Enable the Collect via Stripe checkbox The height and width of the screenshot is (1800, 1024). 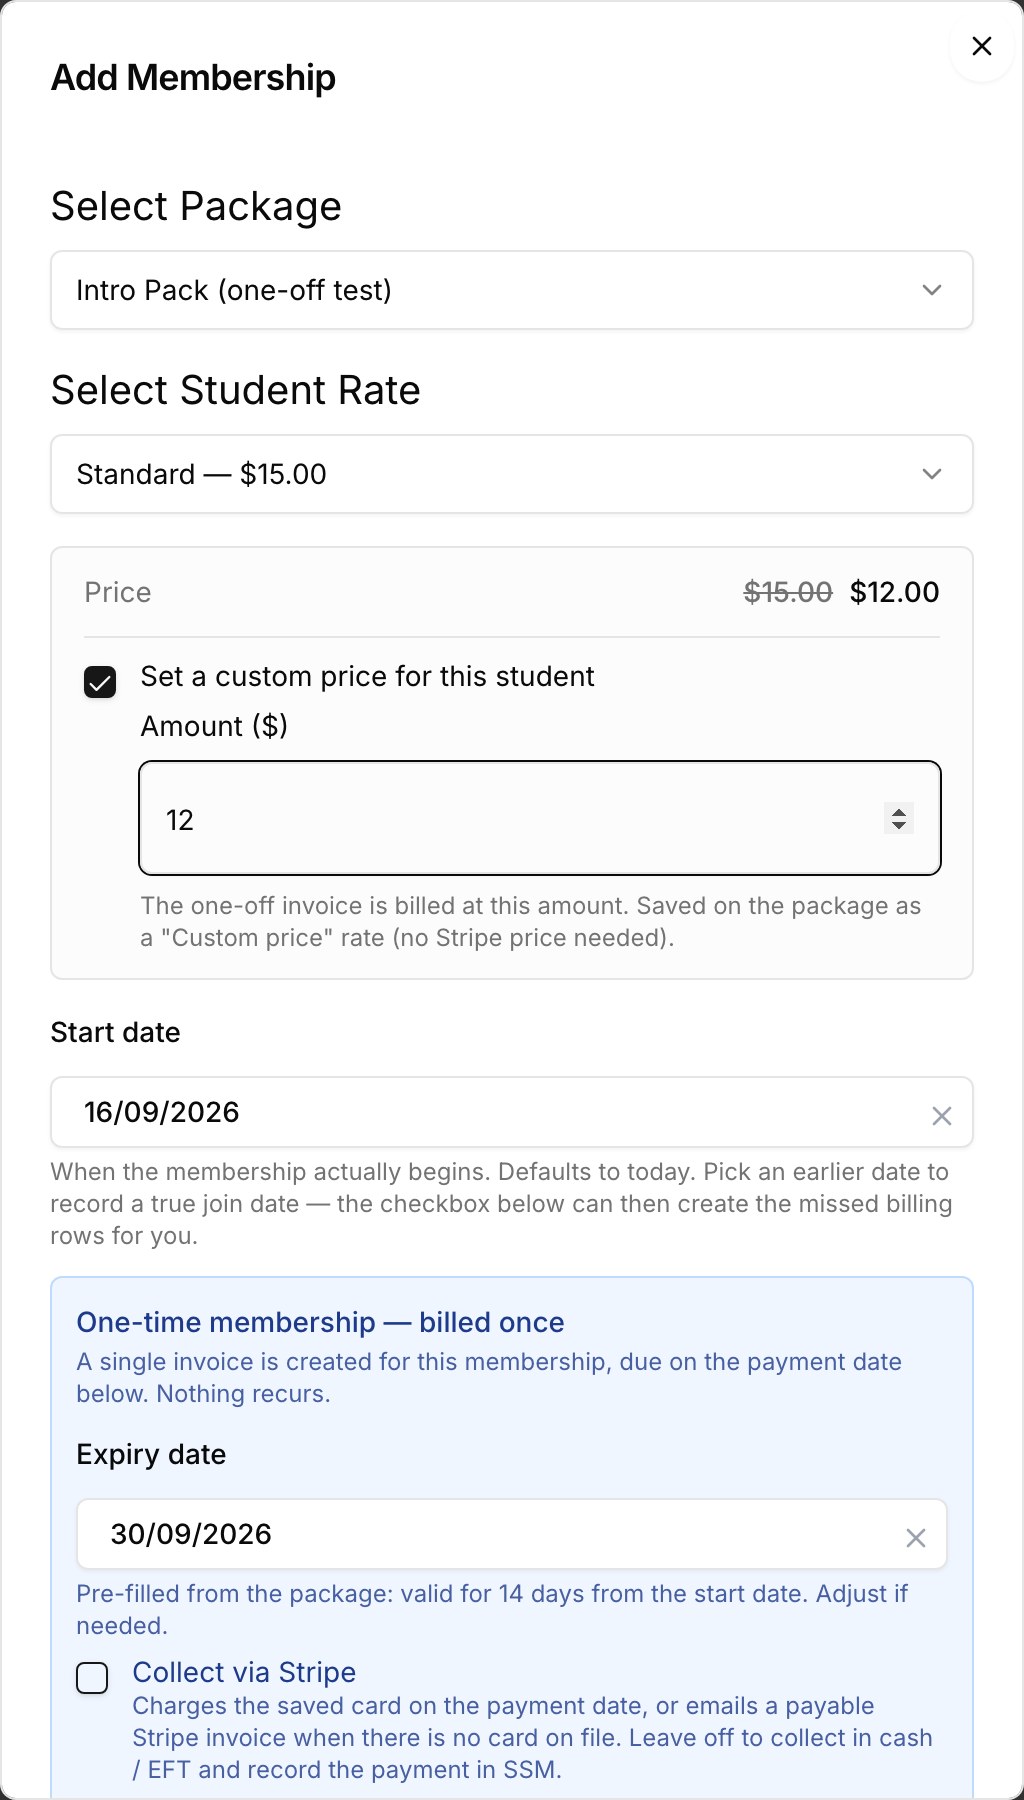92,1678
